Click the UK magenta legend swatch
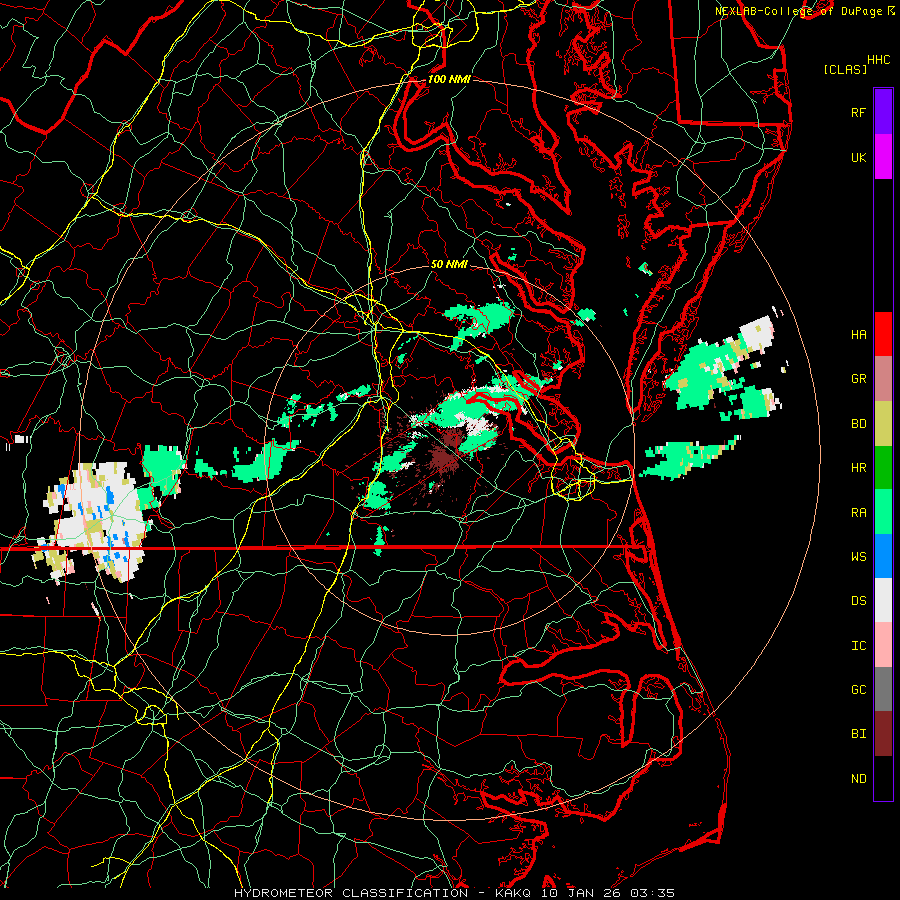This screenshot has height=900, width=900. [883, 157]
